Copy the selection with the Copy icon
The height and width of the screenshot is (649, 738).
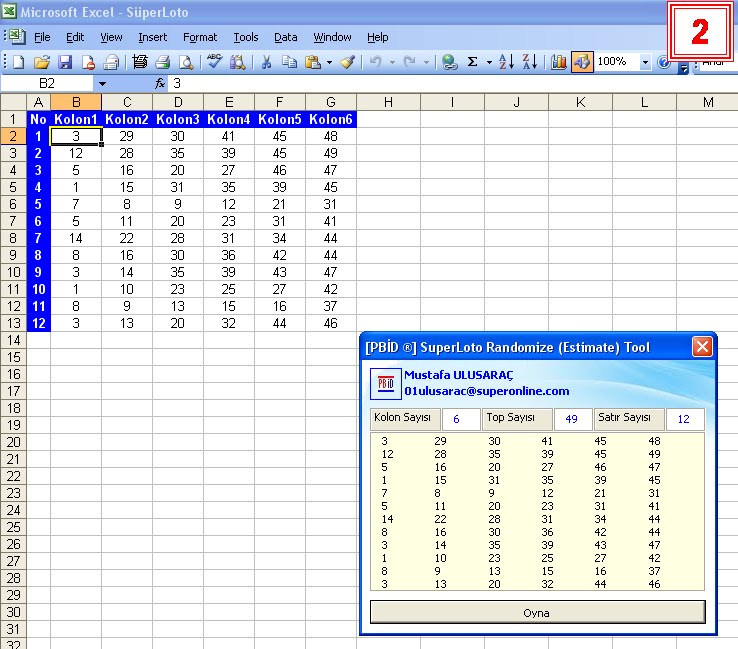click(289, 62)
